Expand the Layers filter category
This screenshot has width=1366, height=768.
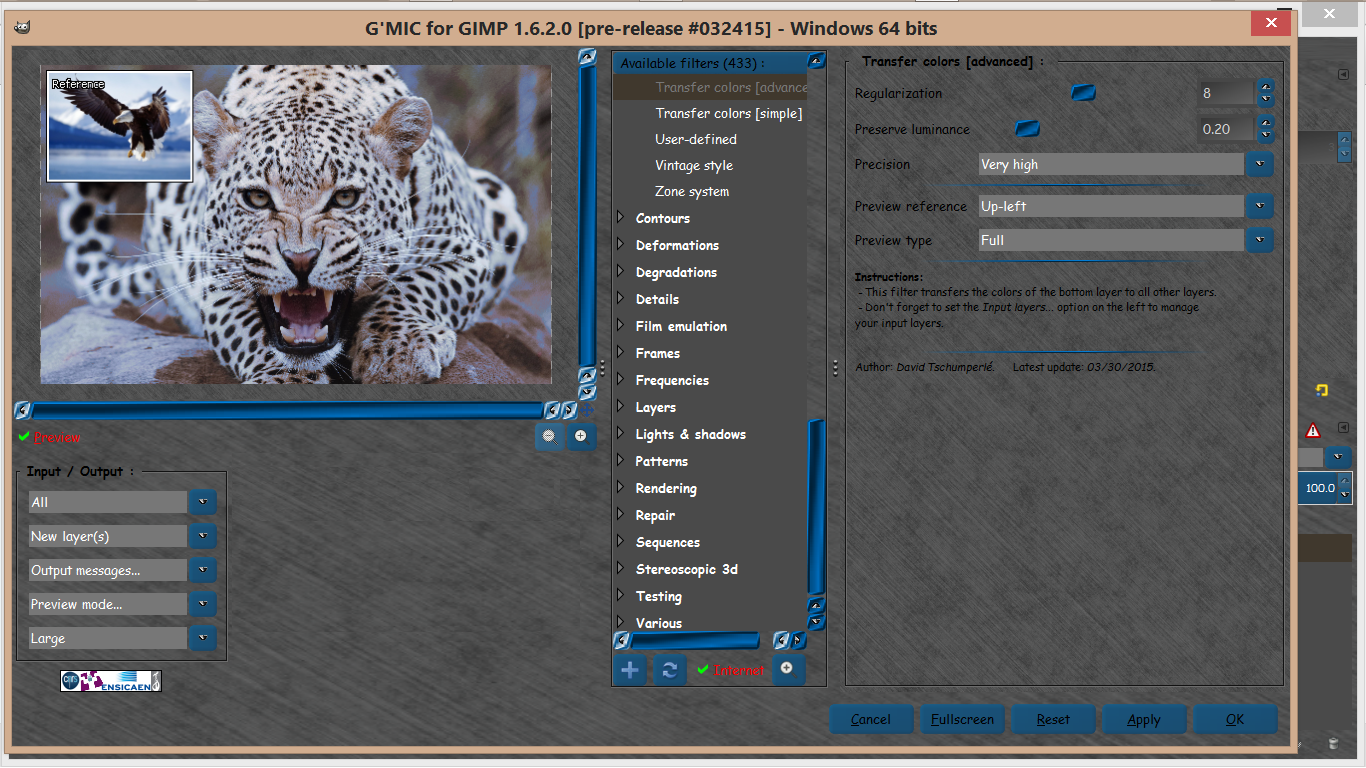[x=621, y=407]
